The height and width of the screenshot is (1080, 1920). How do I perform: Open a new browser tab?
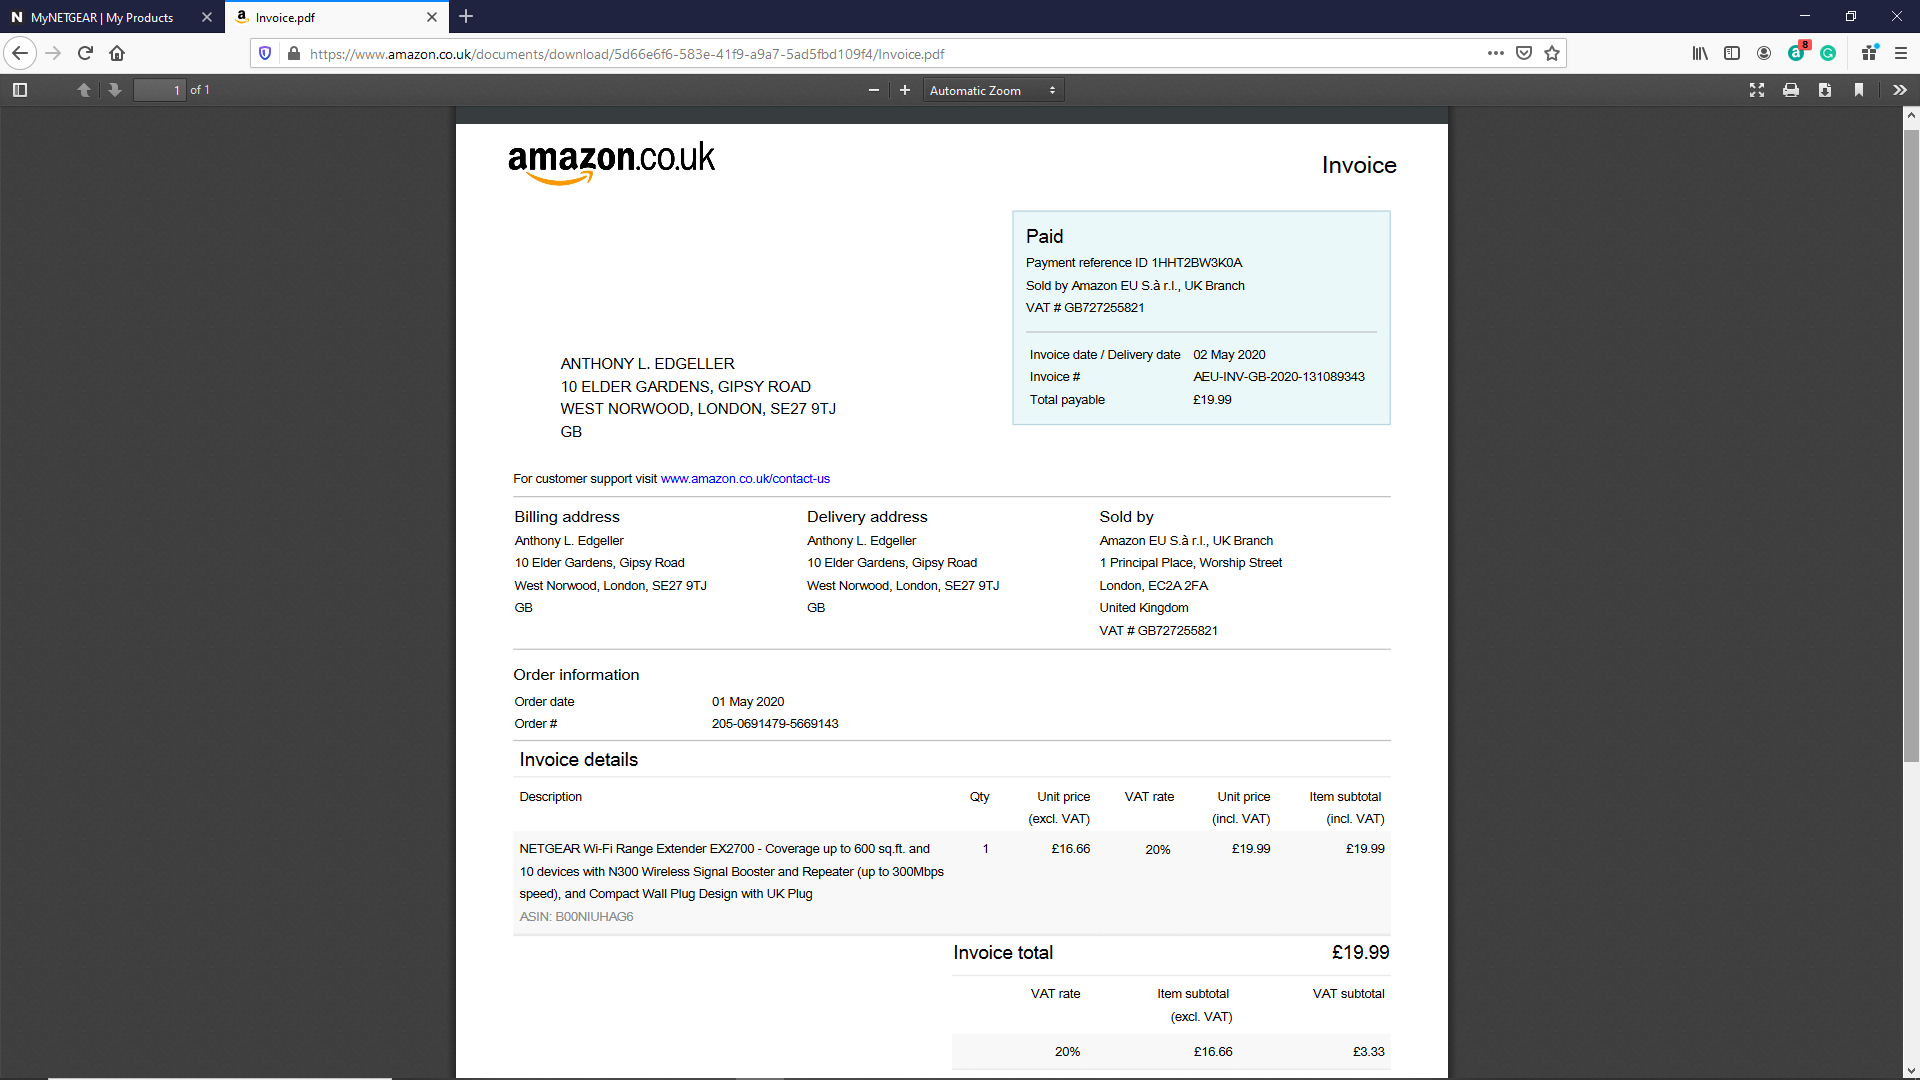pyautogui.click(x=466, y=16)
